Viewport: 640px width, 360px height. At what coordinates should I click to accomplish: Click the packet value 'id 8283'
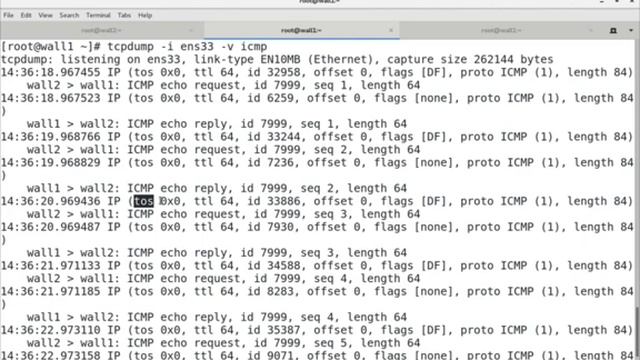270,291
